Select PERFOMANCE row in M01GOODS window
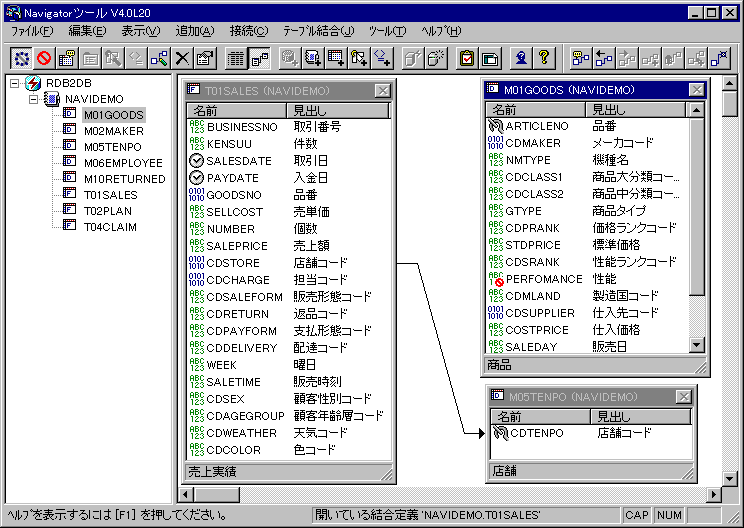The height and width of the screenshot is (528, 744). pyautogui.click(x=587, y=279)
